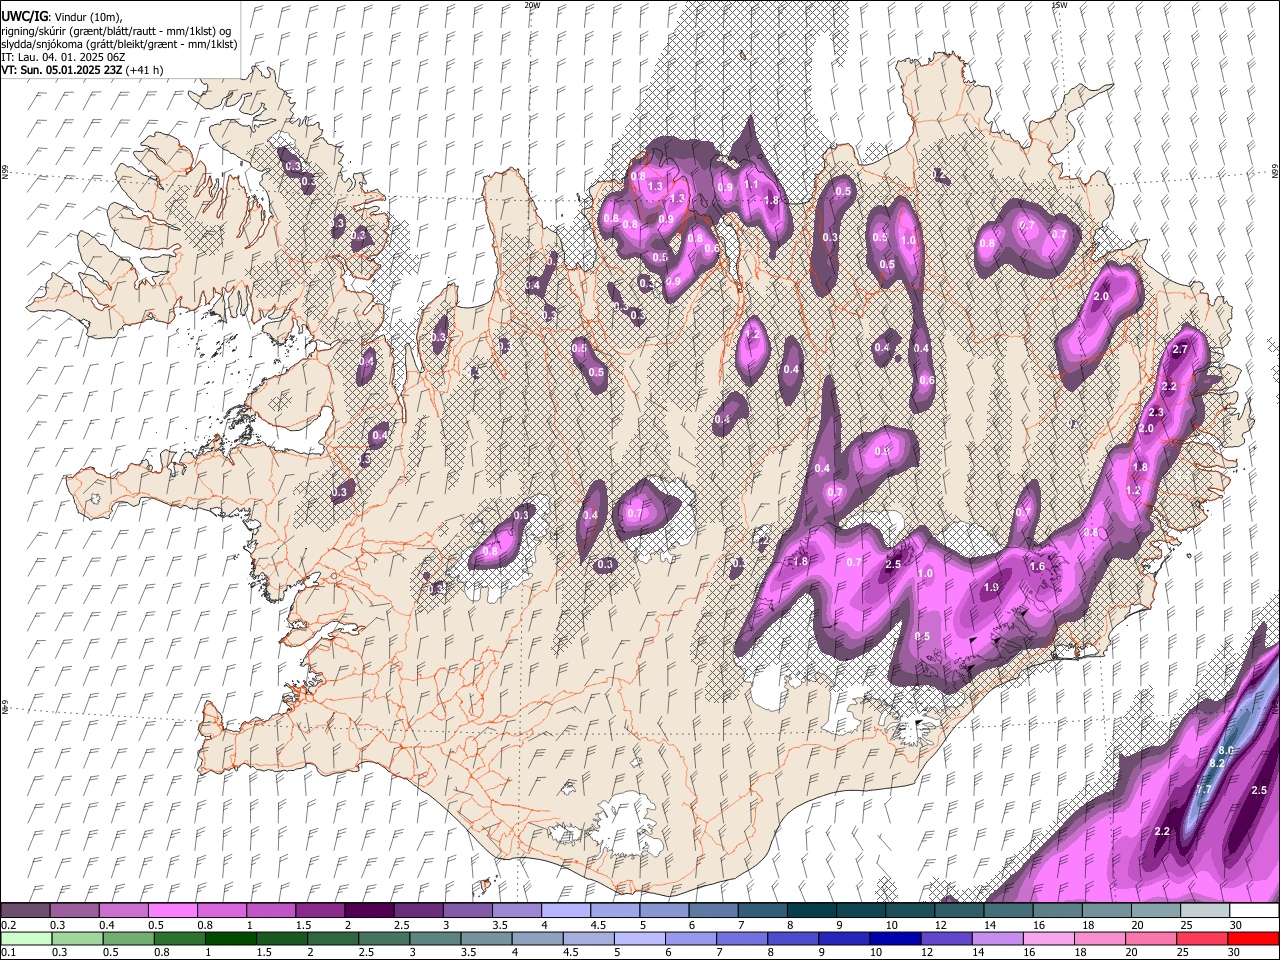Screen dimensions: 1280x960
Task: Click the bright pink 0.5–0.8 snow legend swatch
Action: (x=172, y=911)
